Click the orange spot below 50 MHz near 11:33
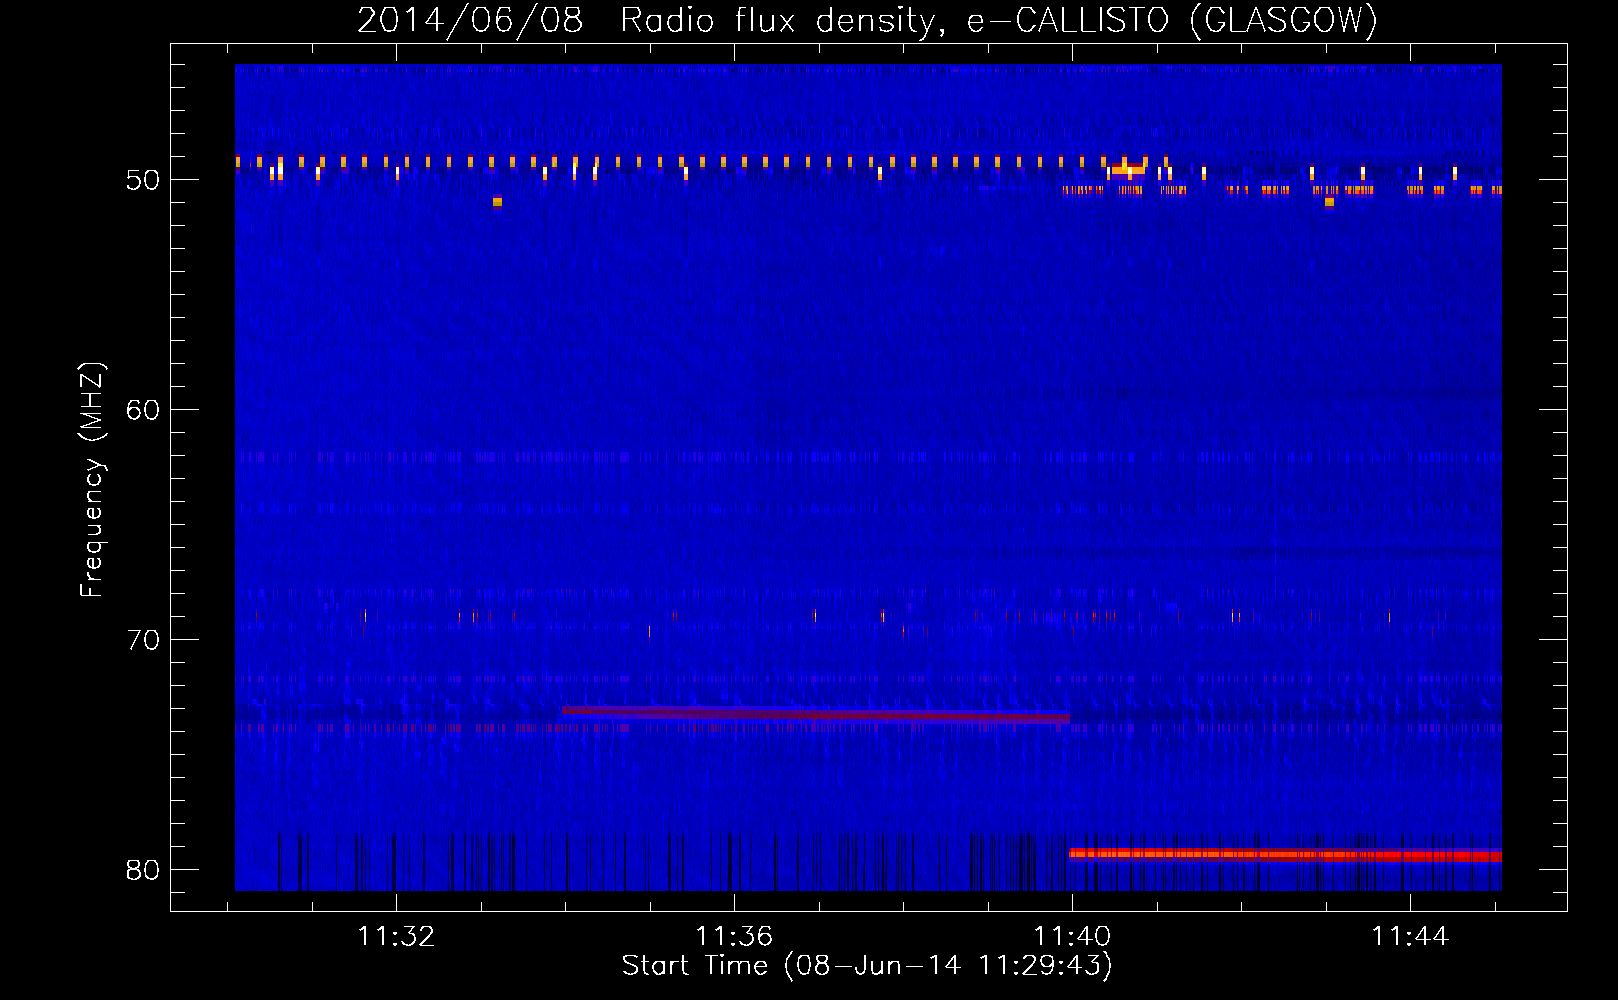This screenshot has height=1000, width=1618. 497,202
